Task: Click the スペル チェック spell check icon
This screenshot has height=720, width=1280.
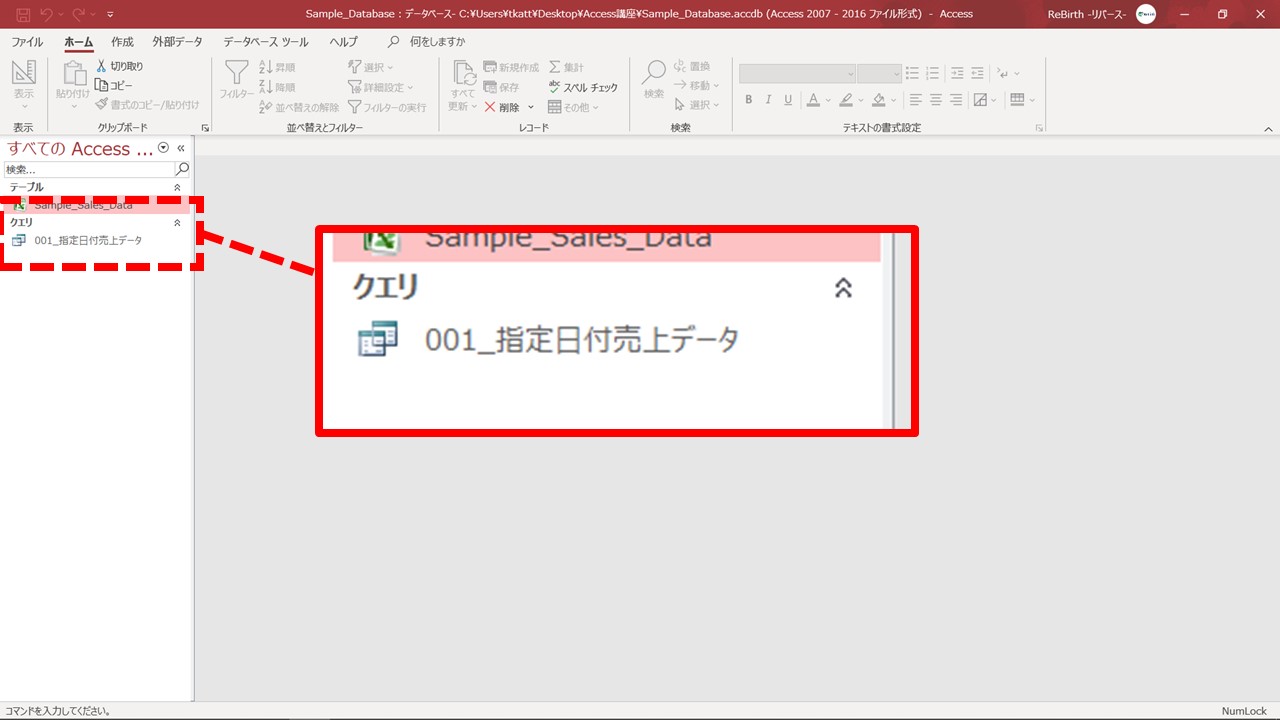Action: pyautogui.click(x=555, y=87)
